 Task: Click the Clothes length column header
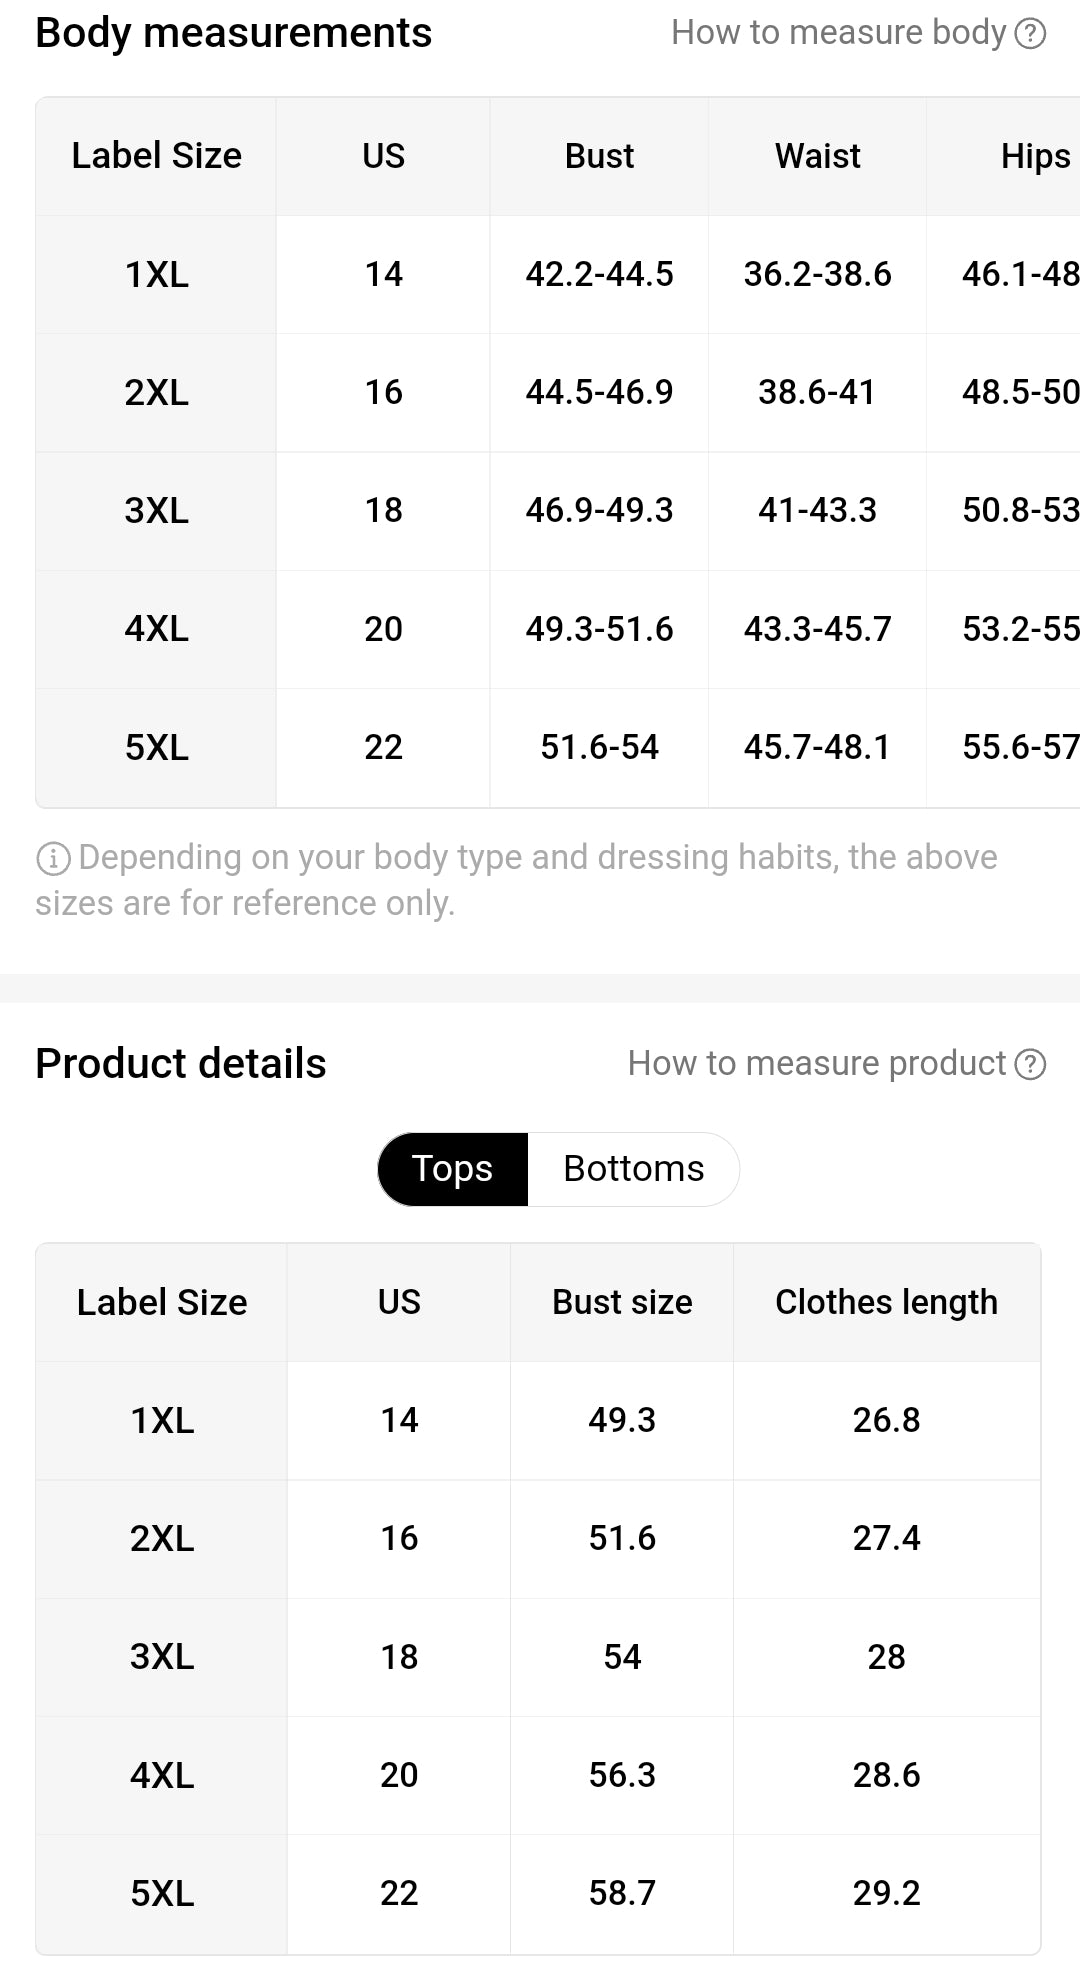(x=886, y=1302)
